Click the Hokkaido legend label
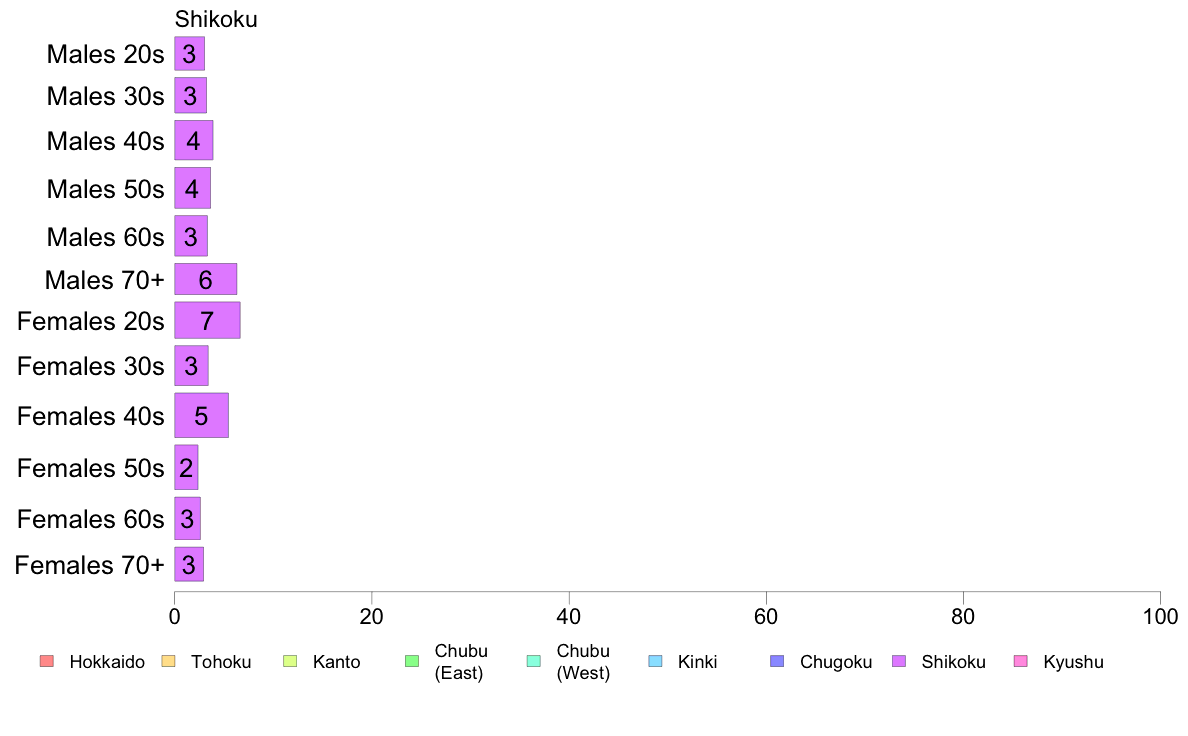This screenshot has height=736, width=1188. (107, 662)
